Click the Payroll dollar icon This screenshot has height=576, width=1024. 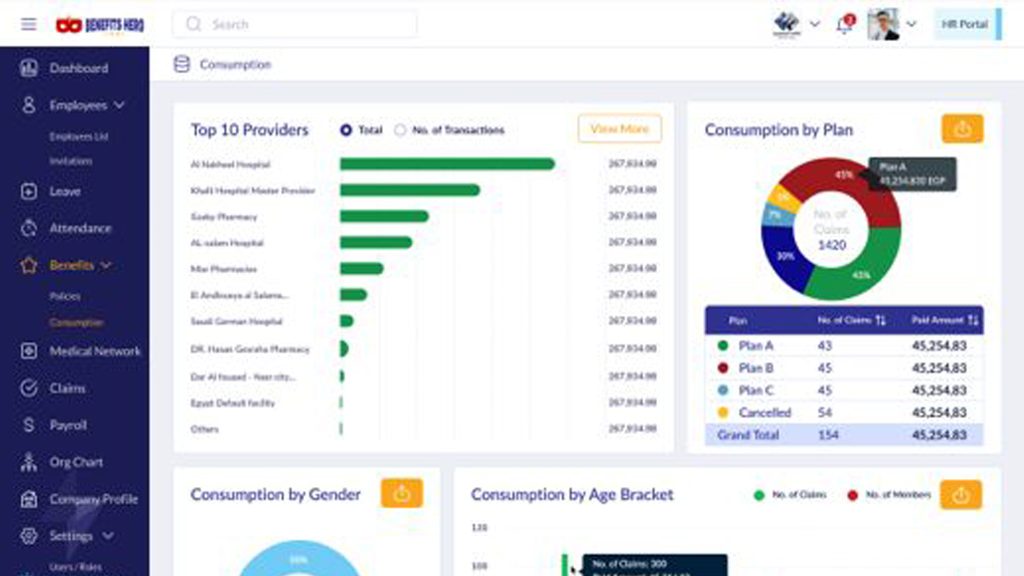click(x=29, y=425)
